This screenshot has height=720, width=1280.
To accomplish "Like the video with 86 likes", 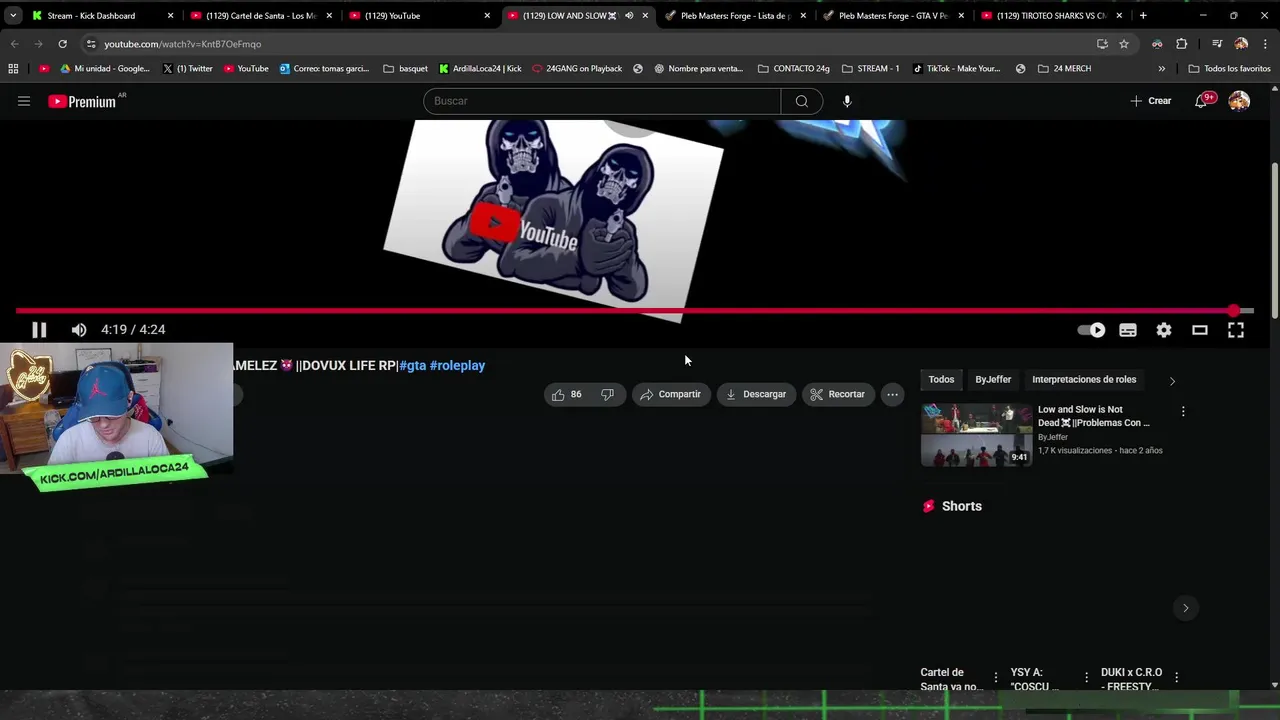I will coord(567,394).
